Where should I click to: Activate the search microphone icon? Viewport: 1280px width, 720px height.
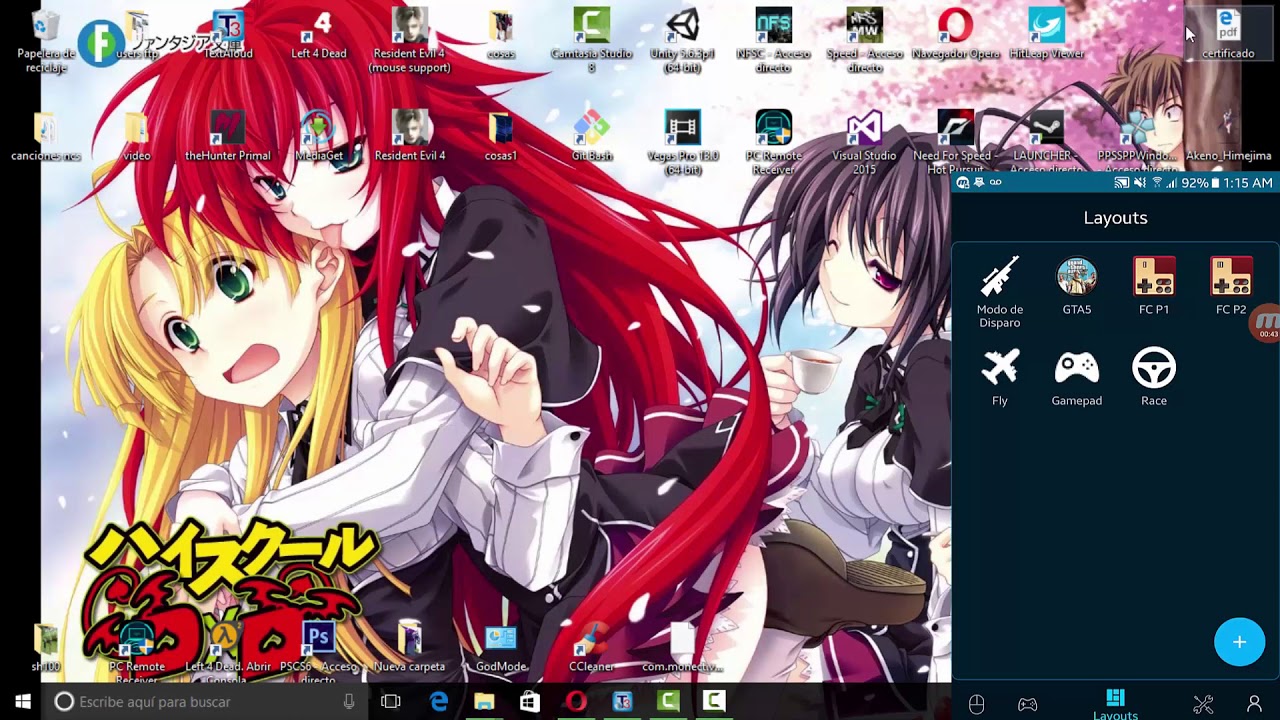point(349,702)
